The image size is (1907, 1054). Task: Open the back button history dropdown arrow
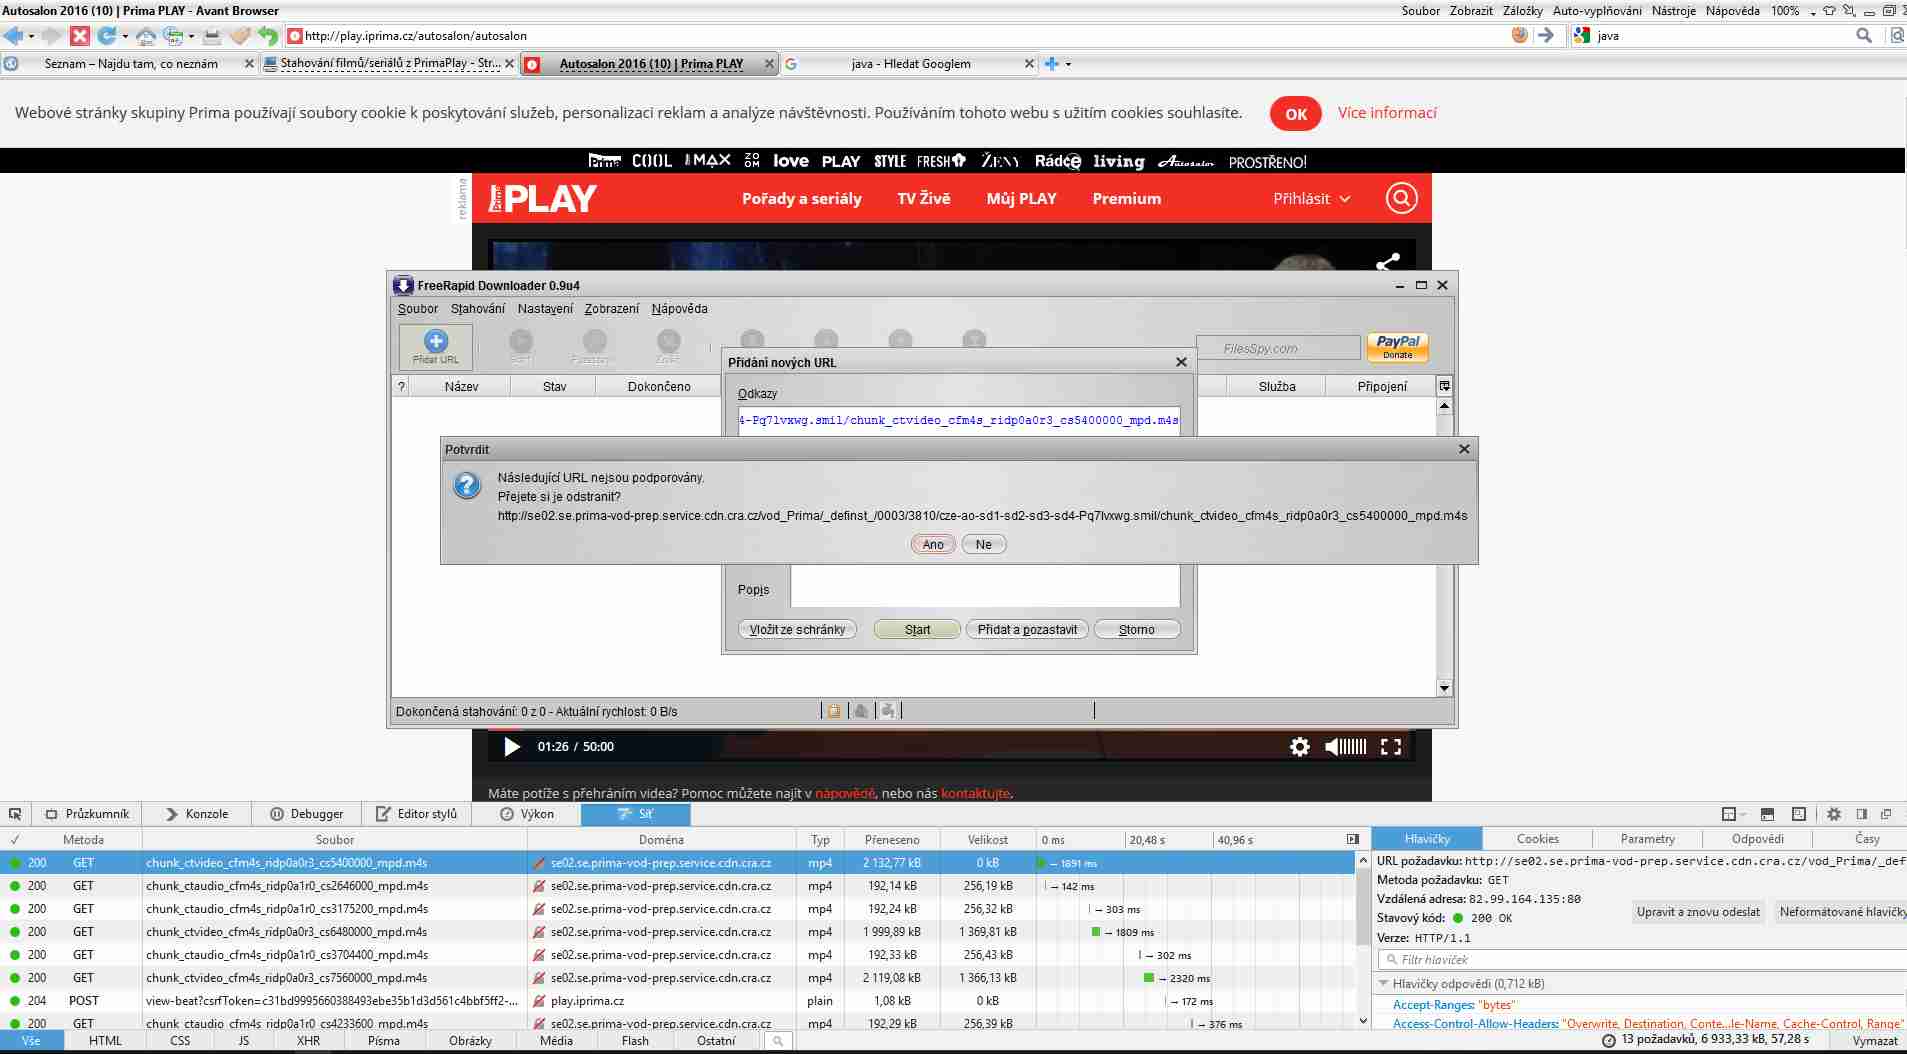coord(31,37)
